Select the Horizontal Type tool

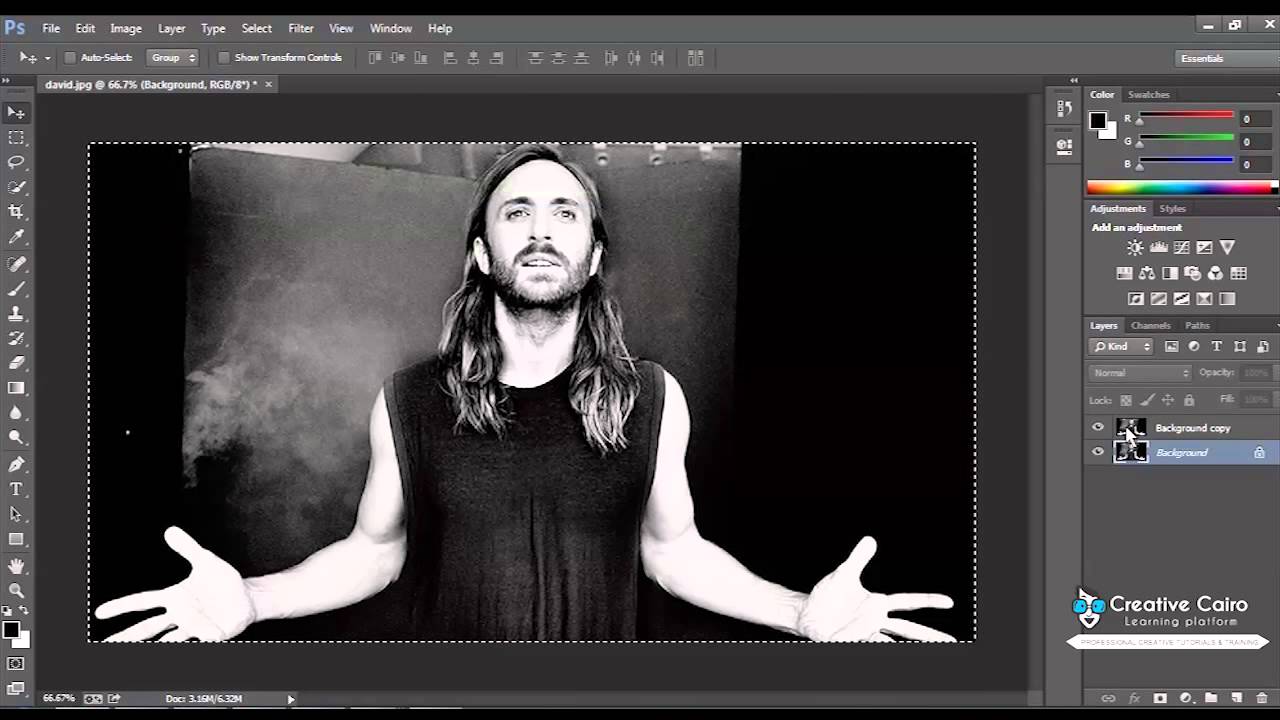pyautogui.click(x=16, y=489)
